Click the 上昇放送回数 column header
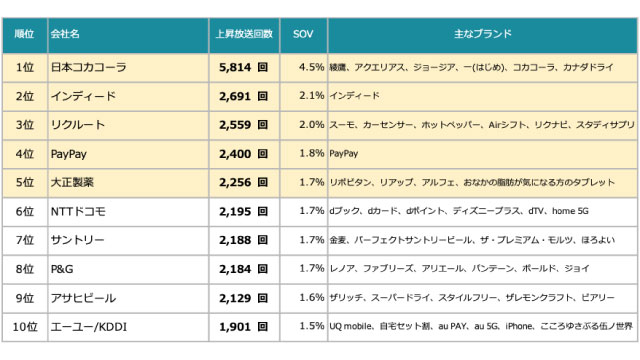The image size is (640, 360). (244, 34)
